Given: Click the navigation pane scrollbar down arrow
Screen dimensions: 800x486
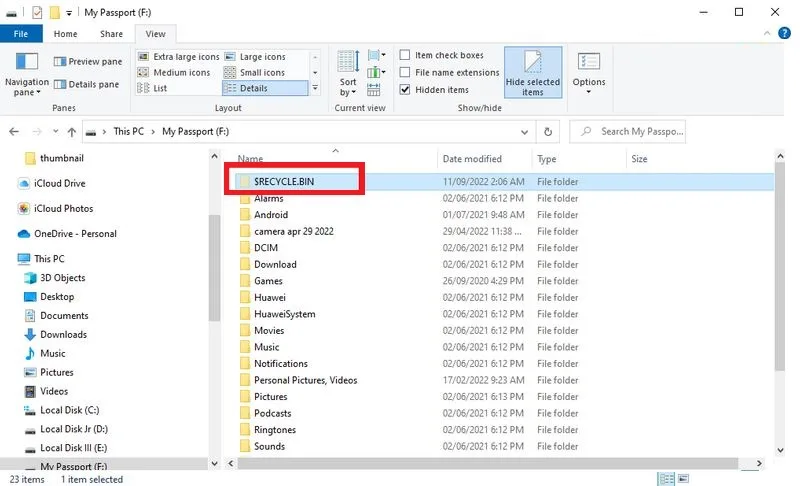Looking at the screenshot, I should pyautogui.click(x=214, y=464).
